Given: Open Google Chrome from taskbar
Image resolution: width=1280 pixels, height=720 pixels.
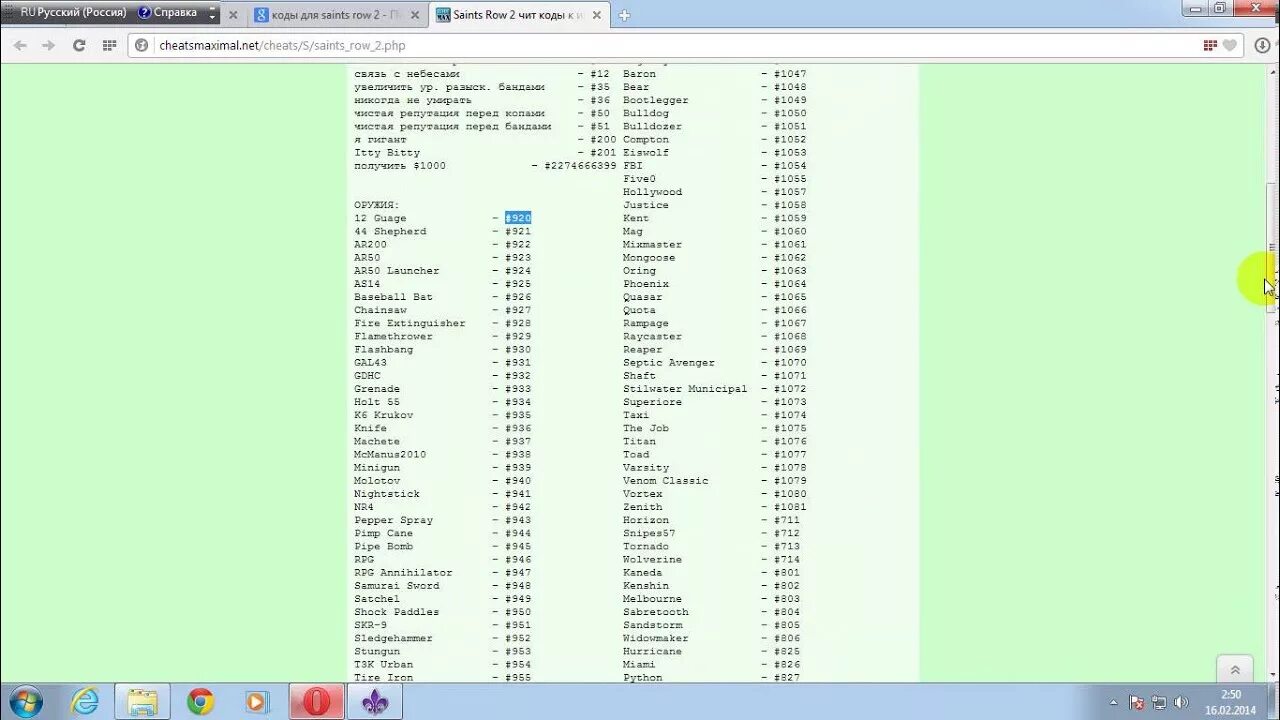Looking at the screenshot, I should [x=200, y=701].
